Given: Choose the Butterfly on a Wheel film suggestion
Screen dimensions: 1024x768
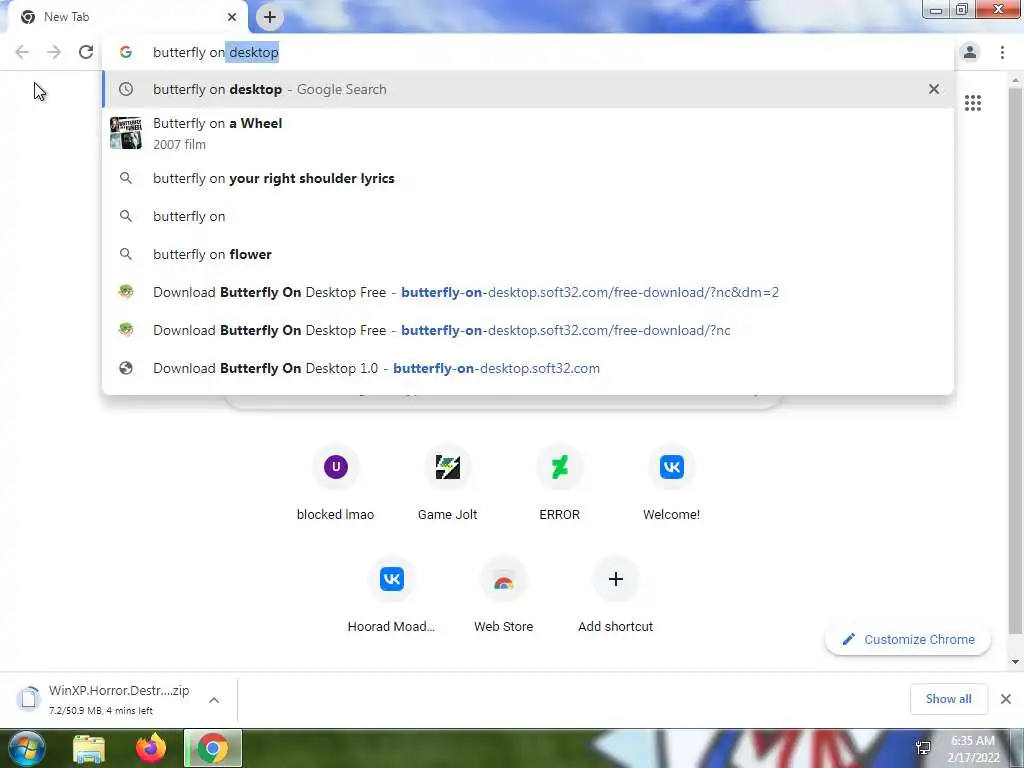Looking at the screenshot, I should (x=528, y=133).
